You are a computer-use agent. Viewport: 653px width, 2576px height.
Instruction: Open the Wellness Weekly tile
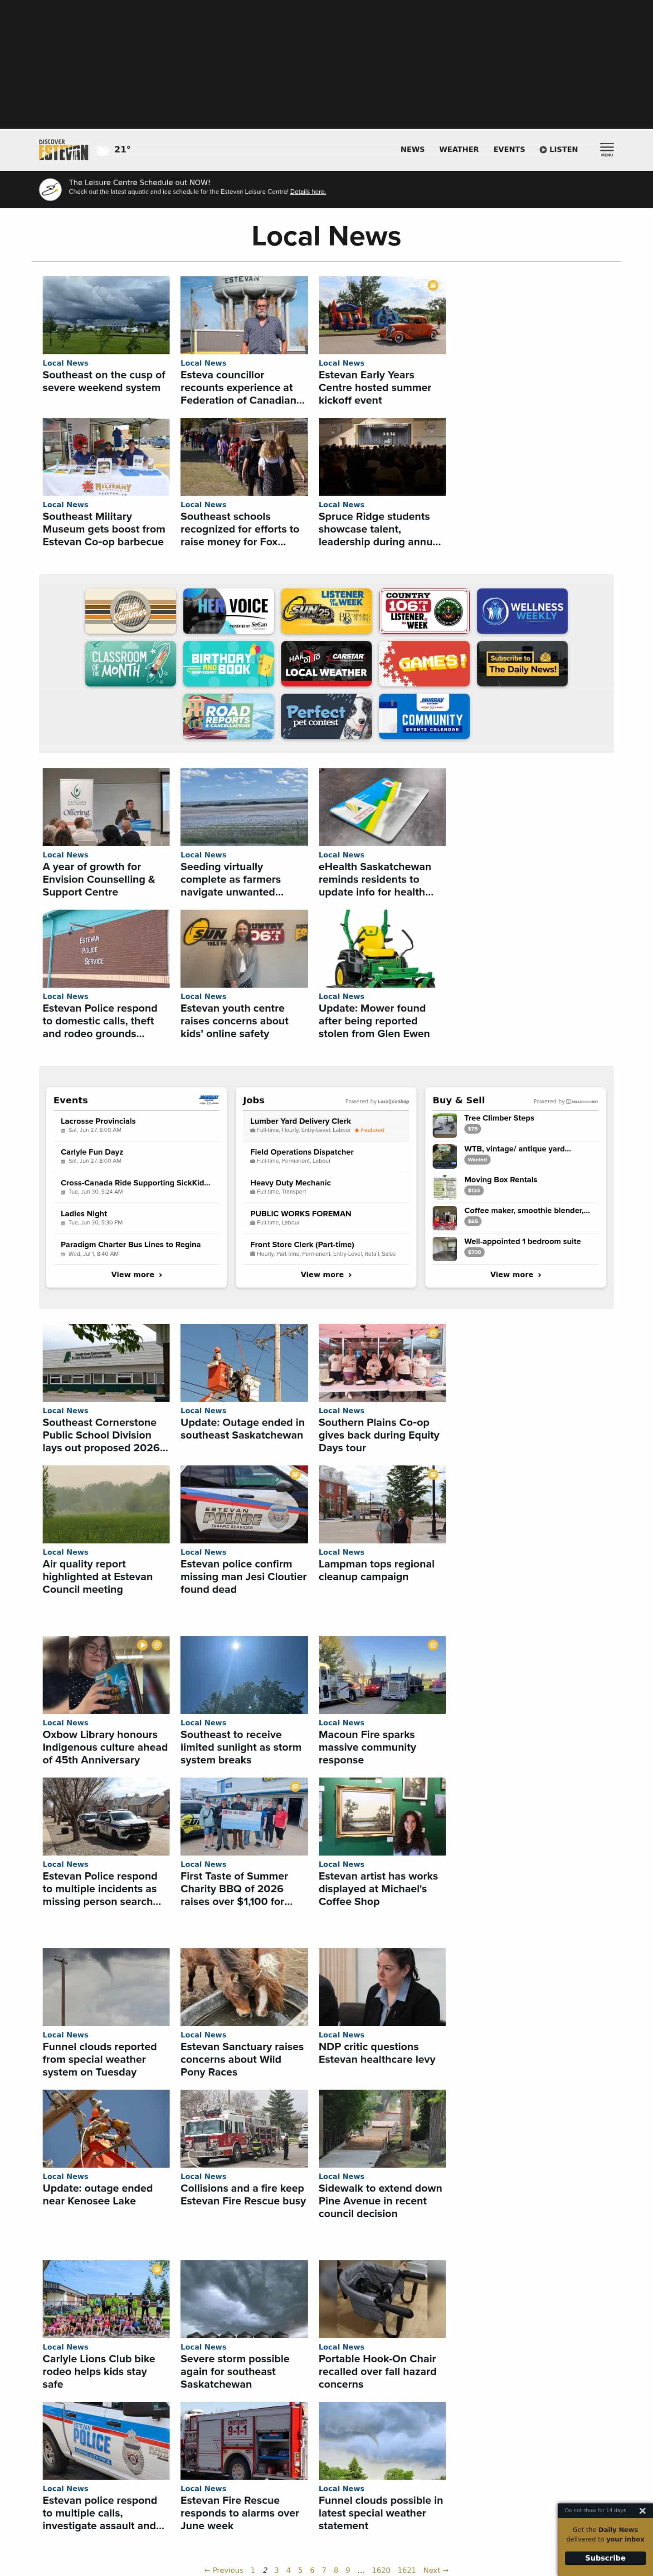pyautogui.click(x=522, y=611)
